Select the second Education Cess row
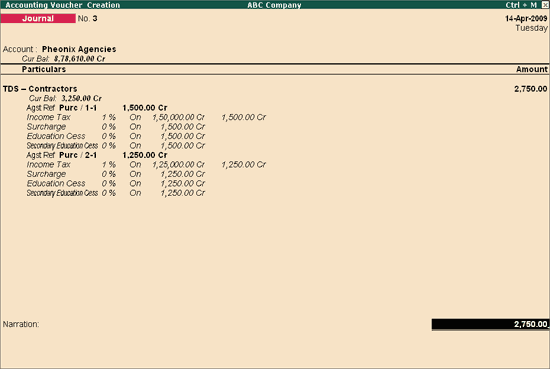Viewport: 550px width, 369px height. click(116, 183)
